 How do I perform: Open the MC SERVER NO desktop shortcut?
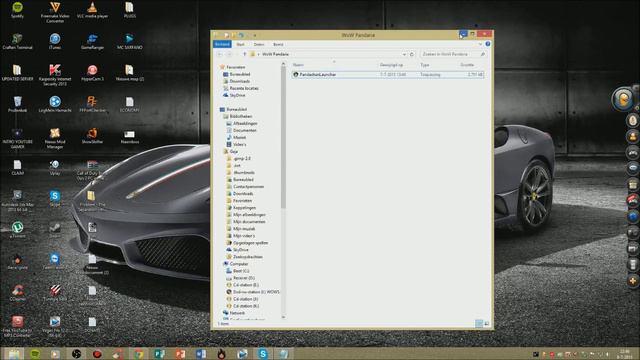click(x=129, y=41)
